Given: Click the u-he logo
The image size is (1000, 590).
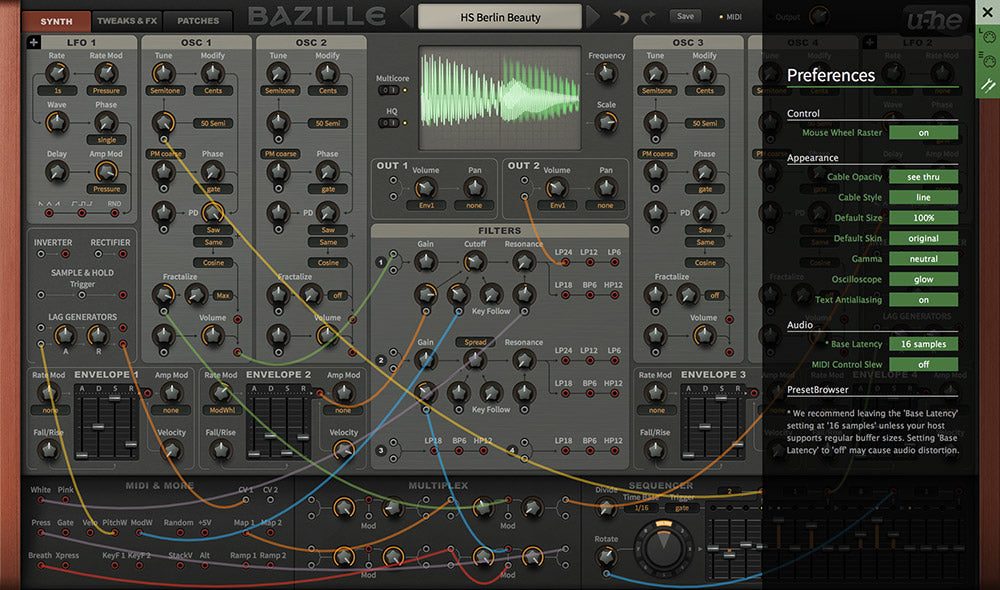Looking at the screenshot, I should (934, 21).
